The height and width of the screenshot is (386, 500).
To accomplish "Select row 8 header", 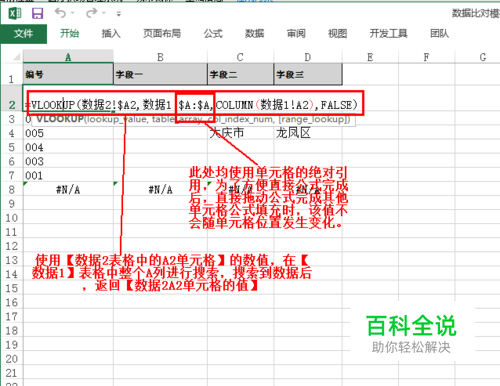I will pyautogui.click(x=12, y=190).
